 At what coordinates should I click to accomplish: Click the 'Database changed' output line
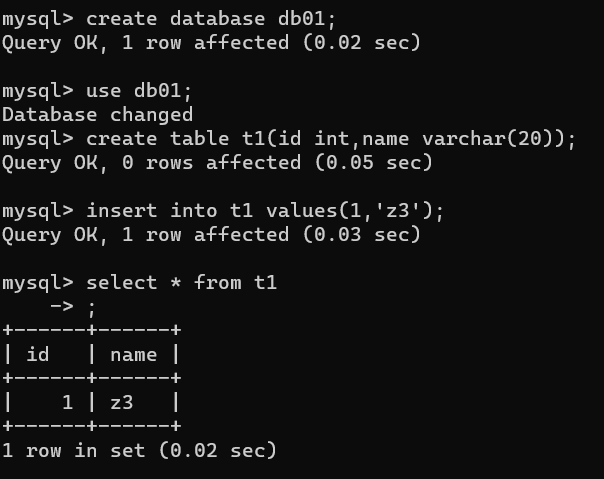97,115
